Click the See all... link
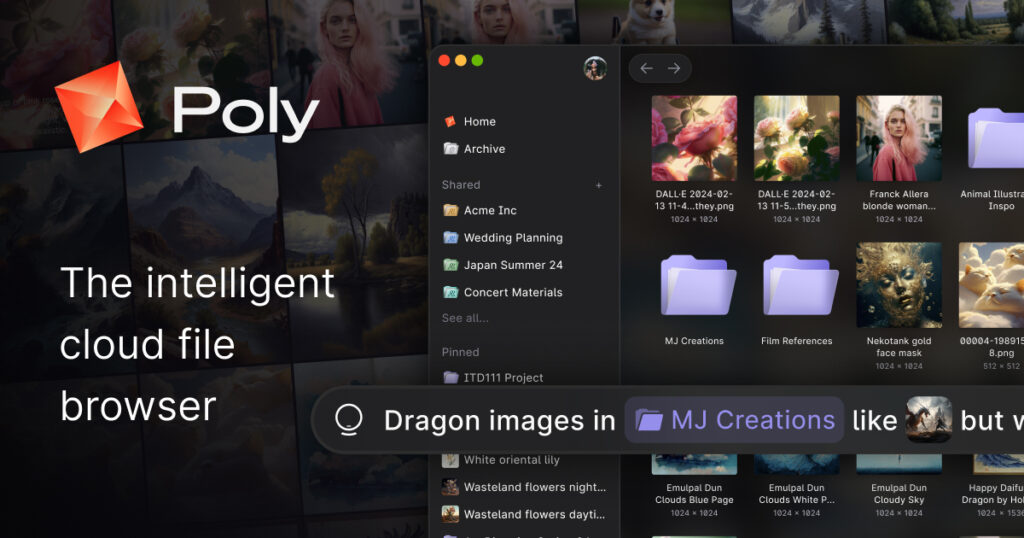 coord(465,318)
